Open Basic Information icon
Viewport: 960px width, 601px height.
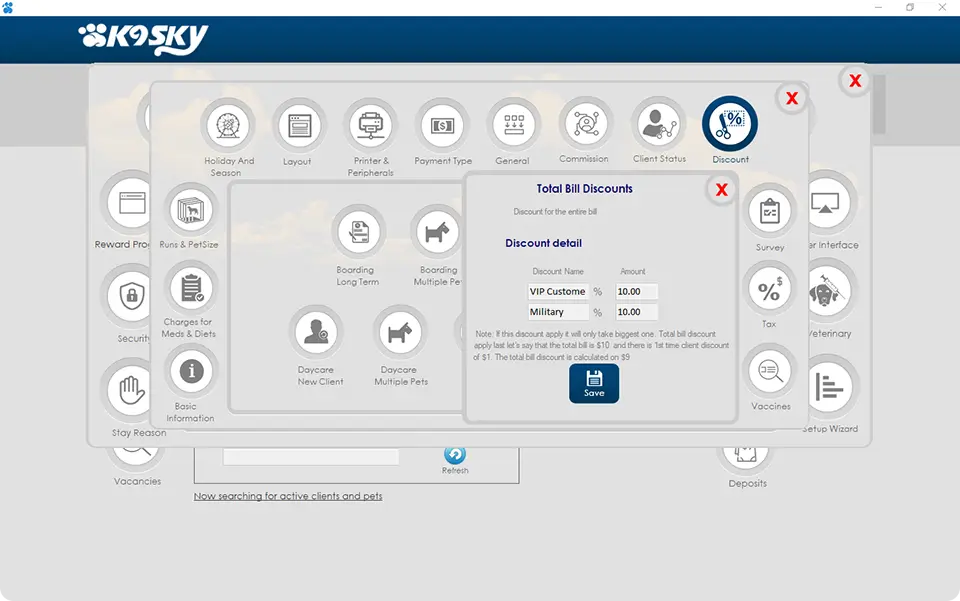pos(190,372)
